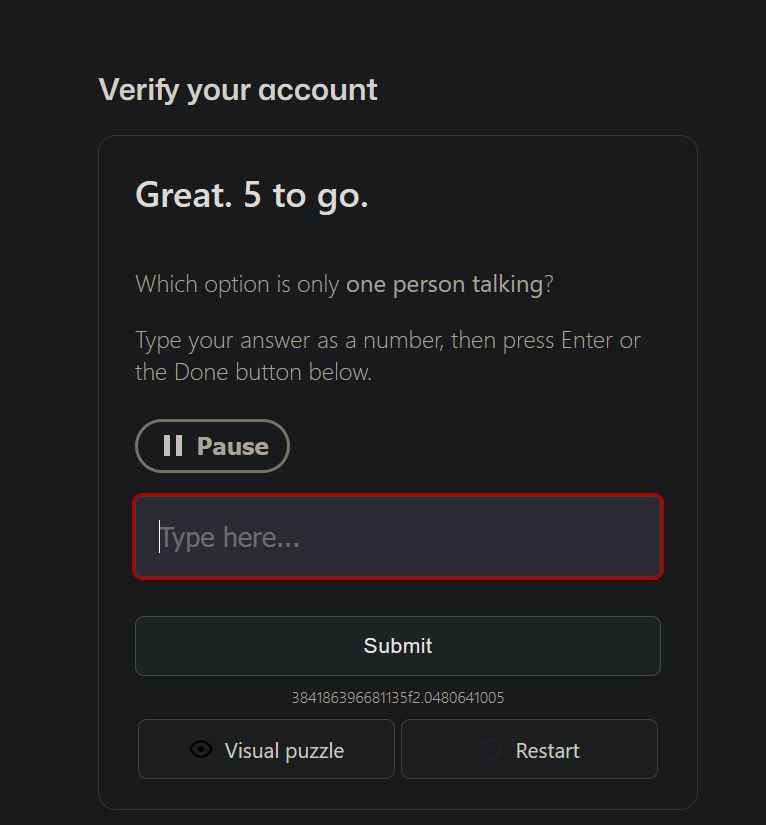Image resolution: width=766 pixels, height=825 pixels.
Task: Click the bold 'one person talking' text
Action: [444, 284]
